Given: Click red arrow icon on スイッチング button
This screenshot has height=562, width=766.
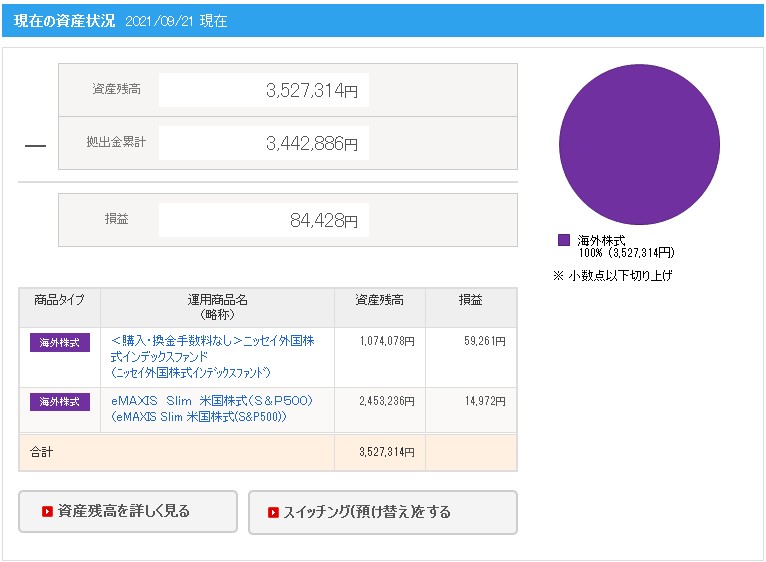Looking at the screenshot, I should click(x=273, y=513).
